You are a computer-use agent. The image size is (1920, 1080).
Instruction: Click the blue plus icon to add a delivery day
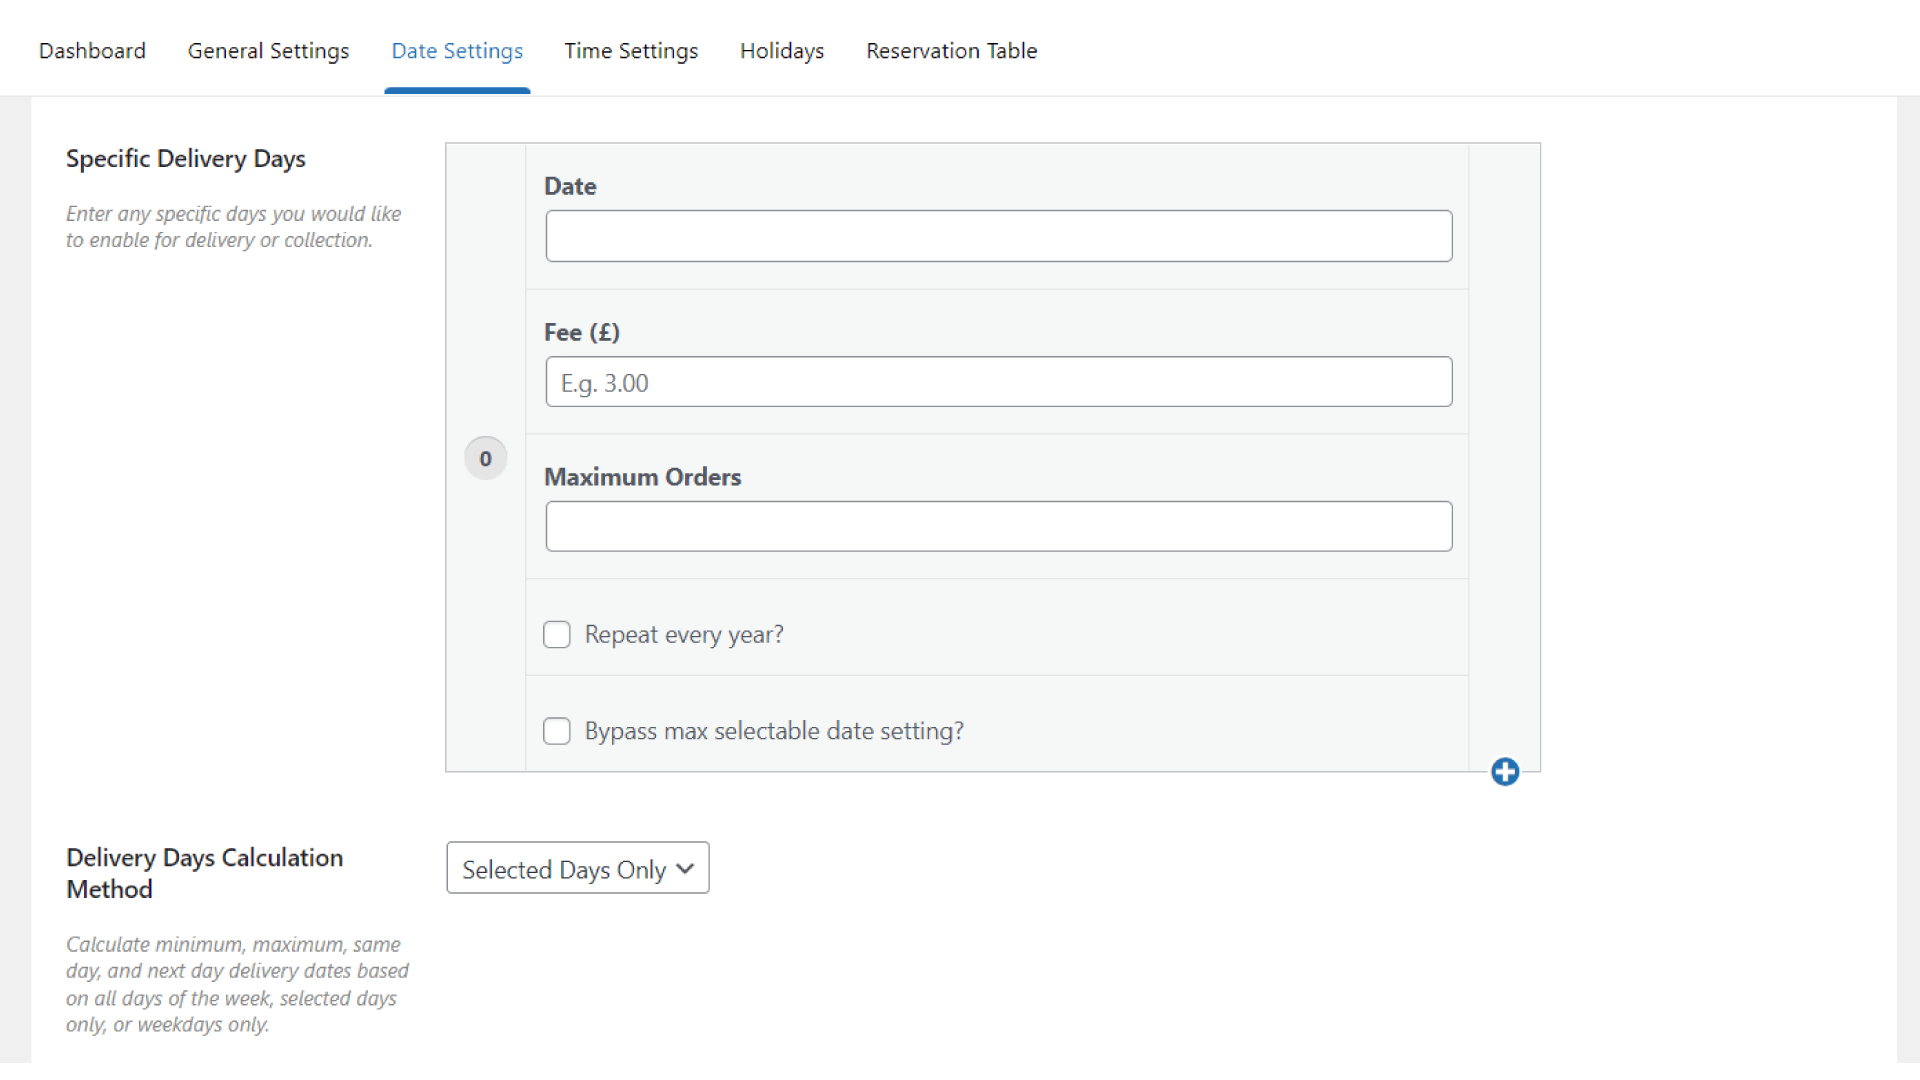(1504, 771)
